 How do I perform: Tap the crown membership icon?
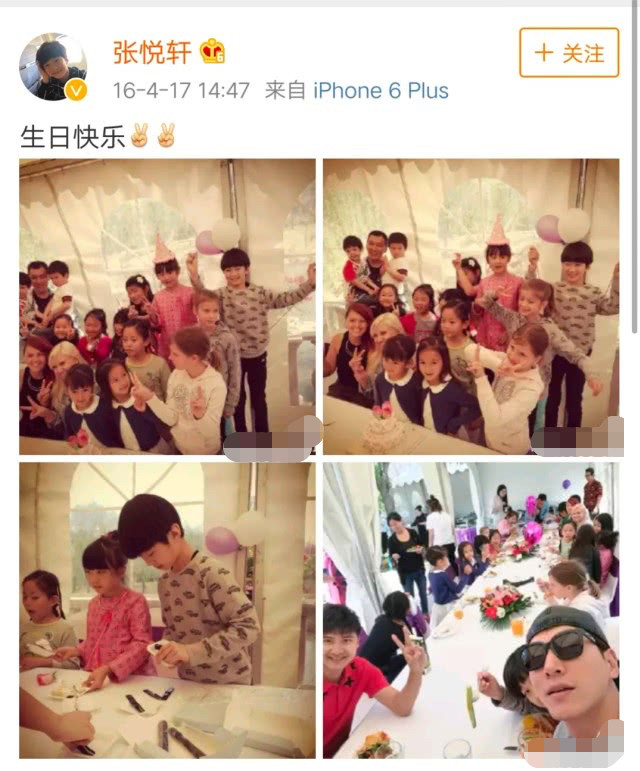coord(212,51)
